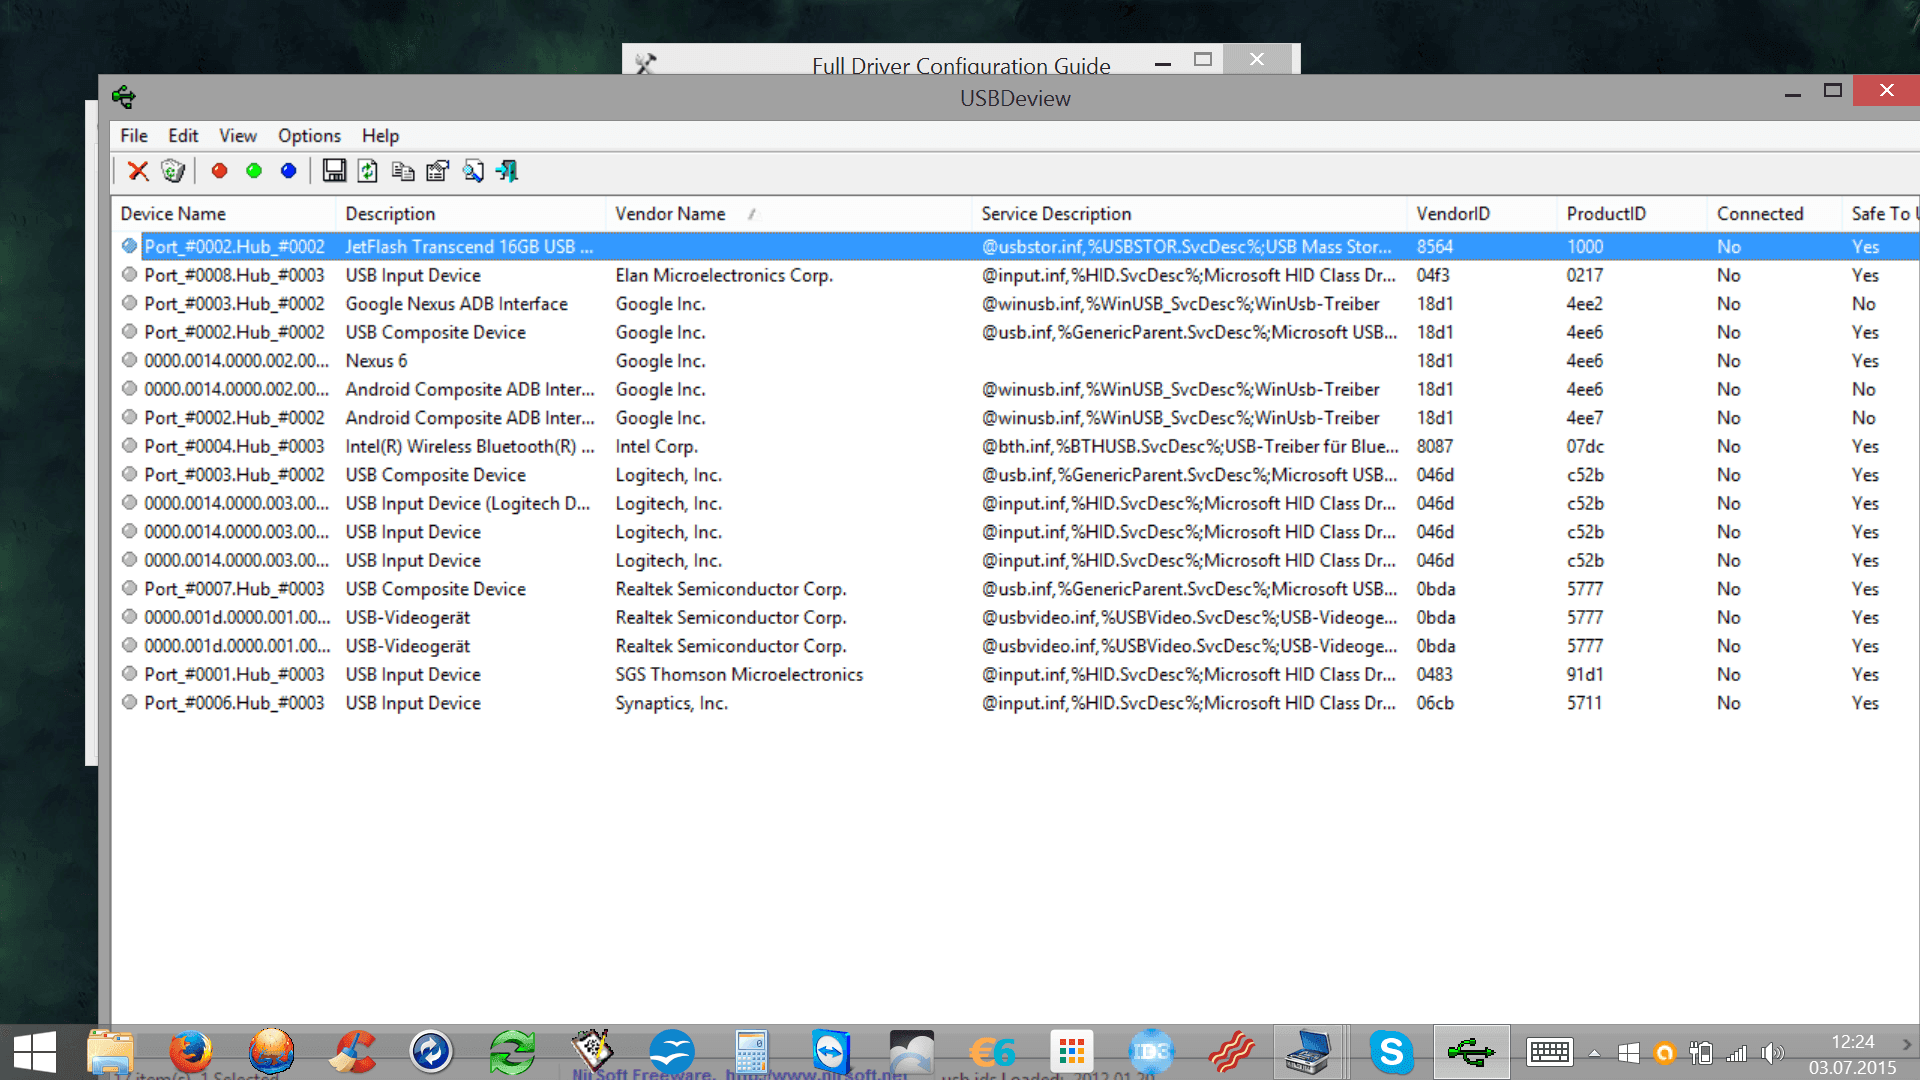Open Firefox from the taskbar
This screenshot has height=1080, width=1920.
[190, 1052]
